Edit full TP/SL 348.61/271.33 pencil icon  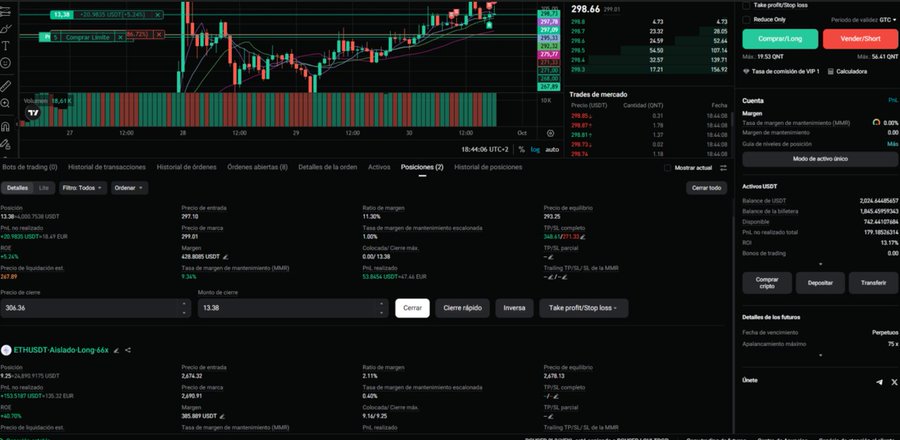pyautogui.click(x=583, y=236)
